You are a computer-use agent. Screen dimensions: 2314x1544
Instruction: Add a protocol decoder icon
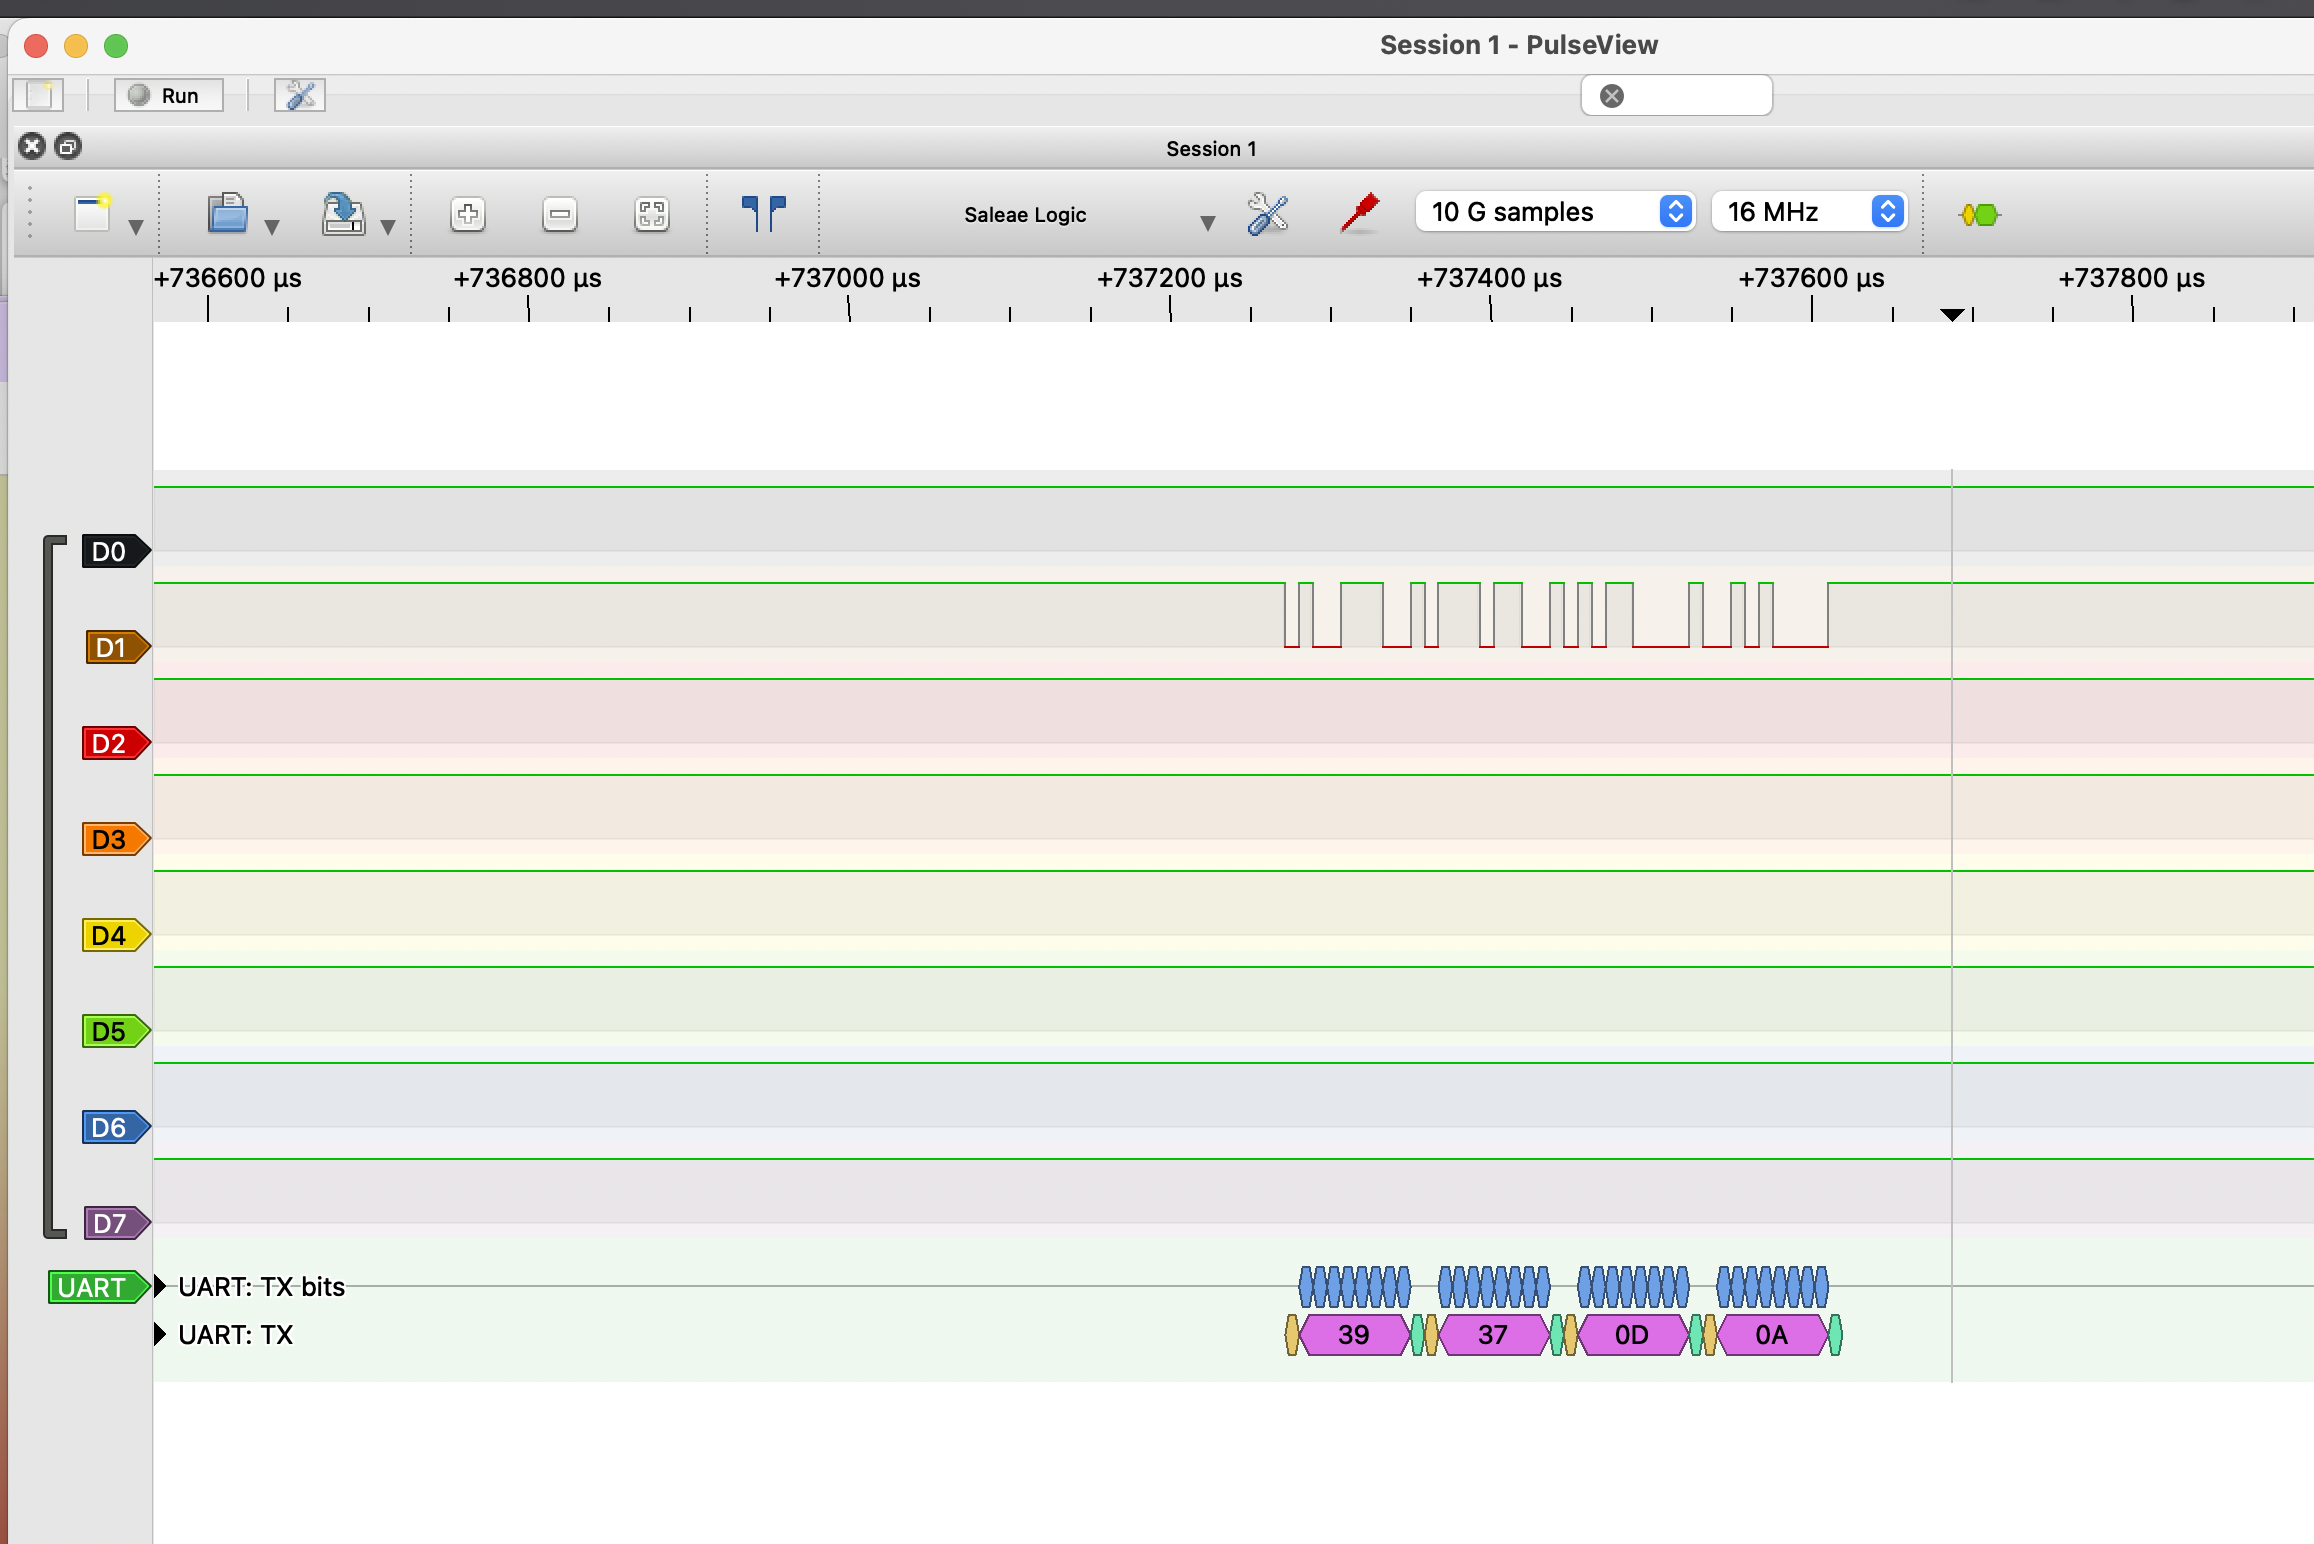point(1979,214)
